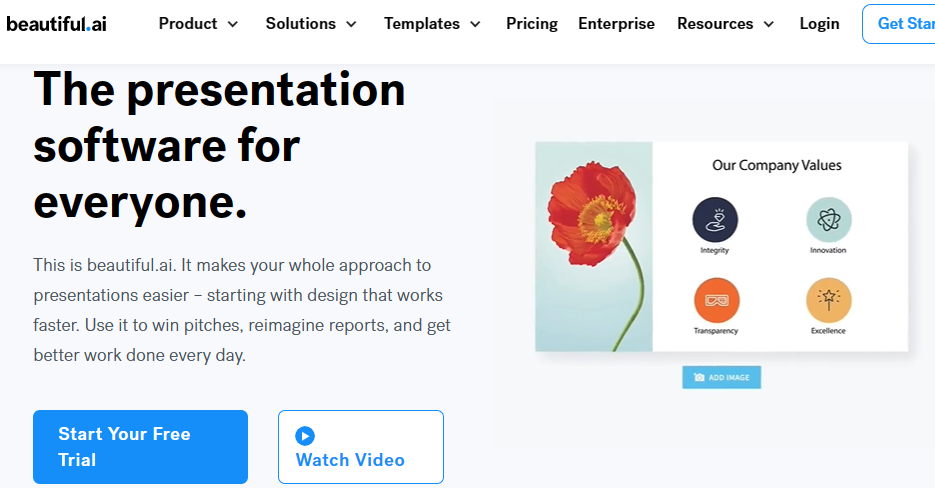The image size is (935, 488).
Task: Click the Login link
Action: (819, 24)
